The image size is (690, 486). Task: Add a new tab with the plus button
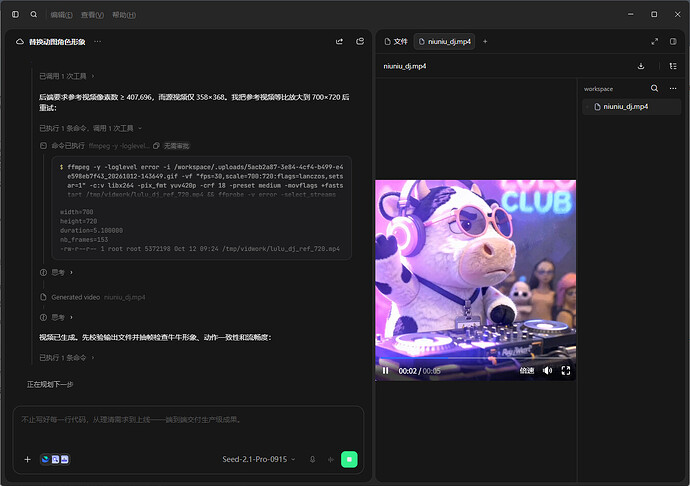pos(485,41)
